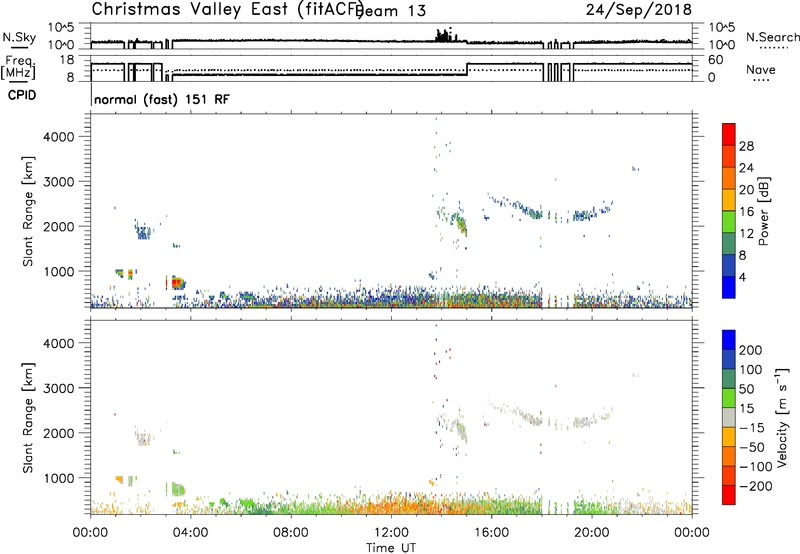The height and width of the screenshot is (554, 800).
Task: Click the "28" power colorbar tick
Action: click(x=746, y=146)
